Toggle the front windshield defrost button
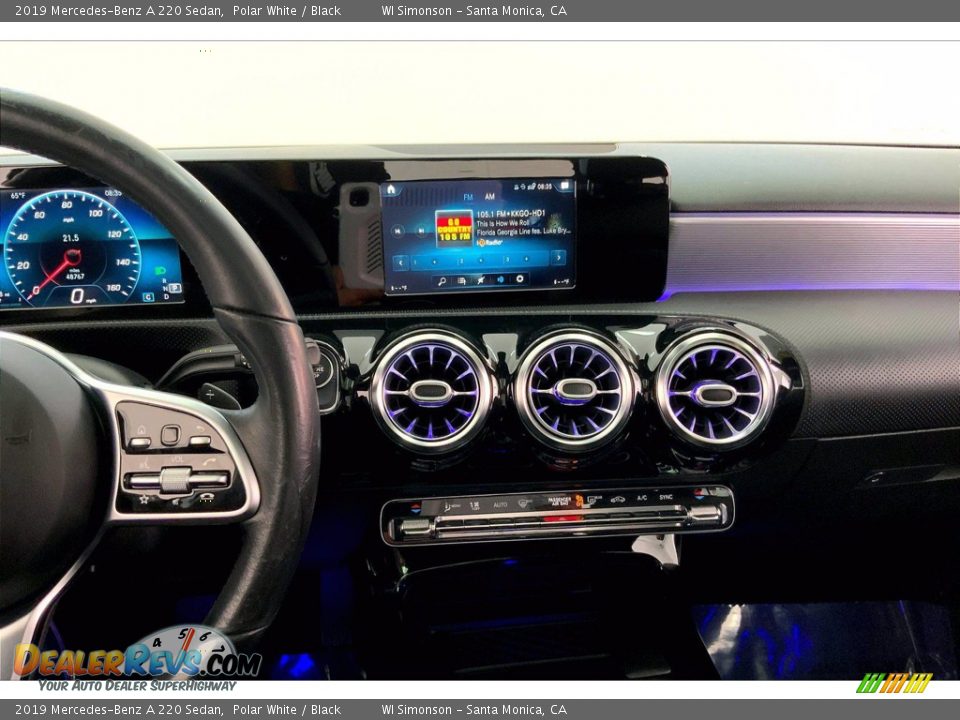Screen dimensions: 960x720 (x=524, y=503)
